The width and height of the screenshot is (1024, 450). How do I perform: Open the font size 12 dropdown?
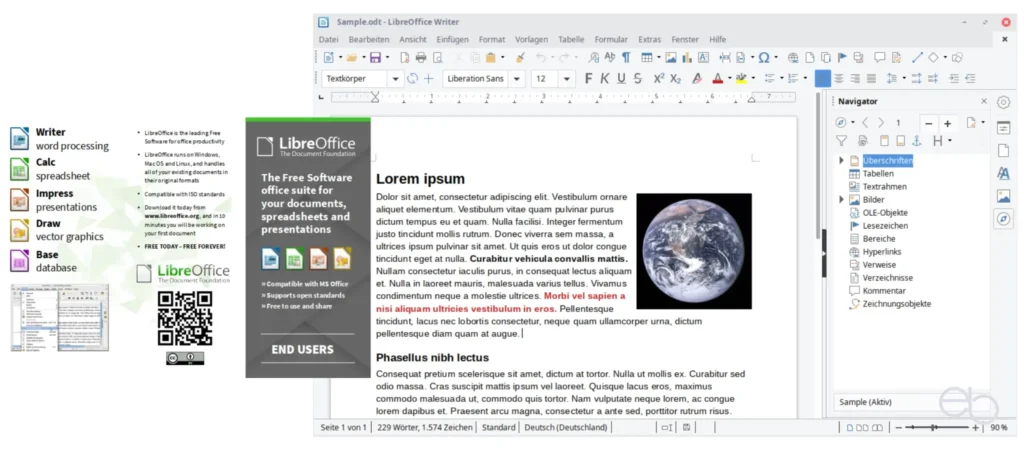click(567, 78)
